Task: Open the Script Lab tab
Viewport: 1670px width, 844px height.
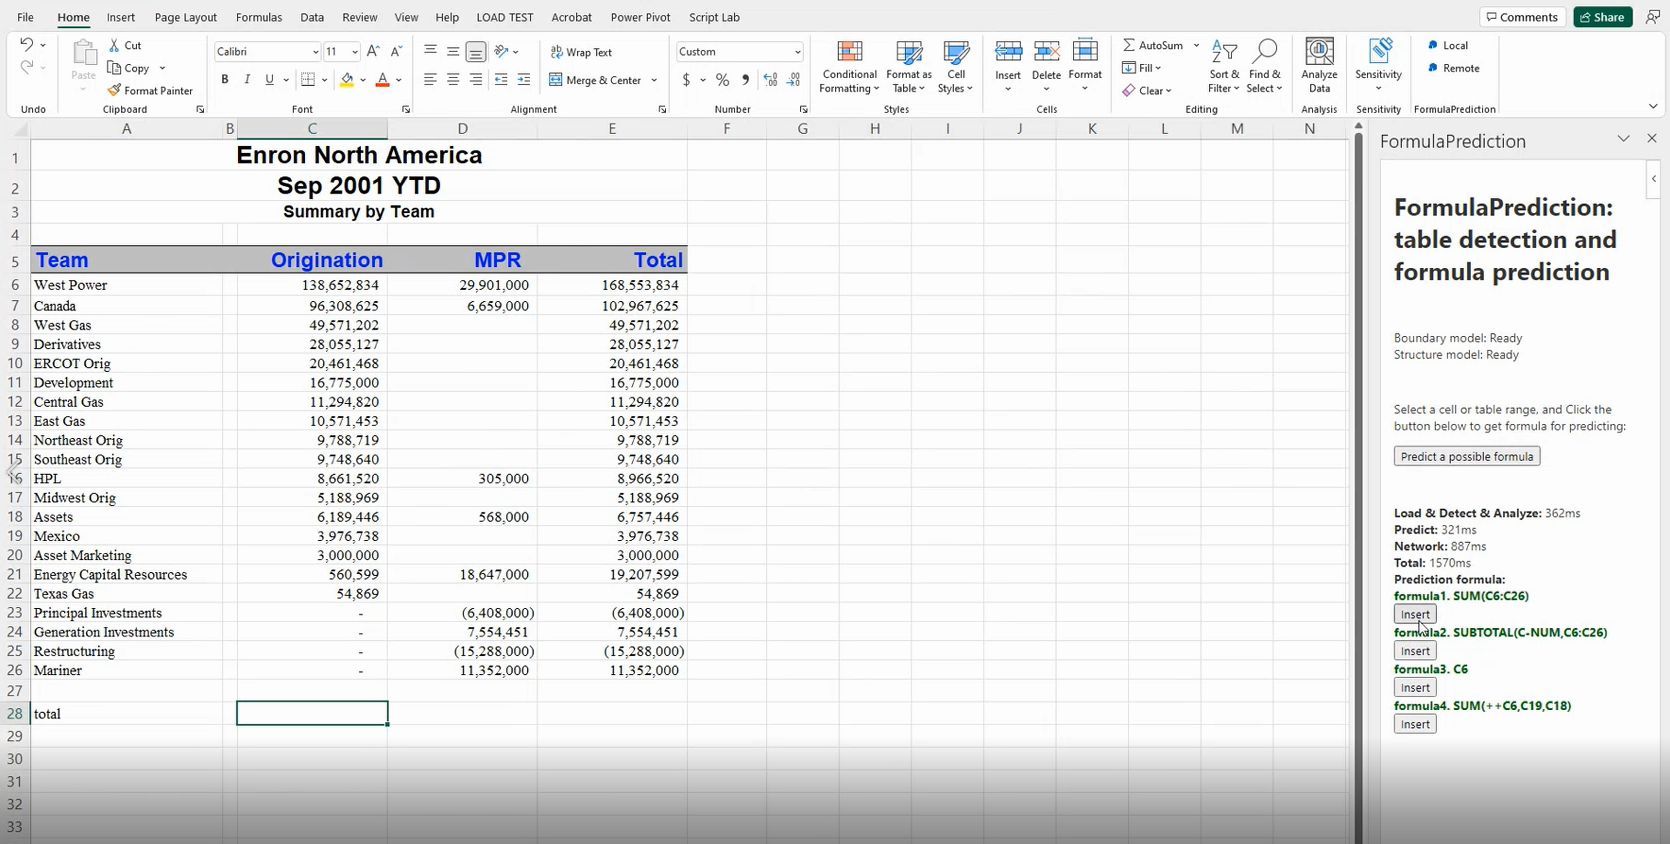Action: (x=714, y=17)
